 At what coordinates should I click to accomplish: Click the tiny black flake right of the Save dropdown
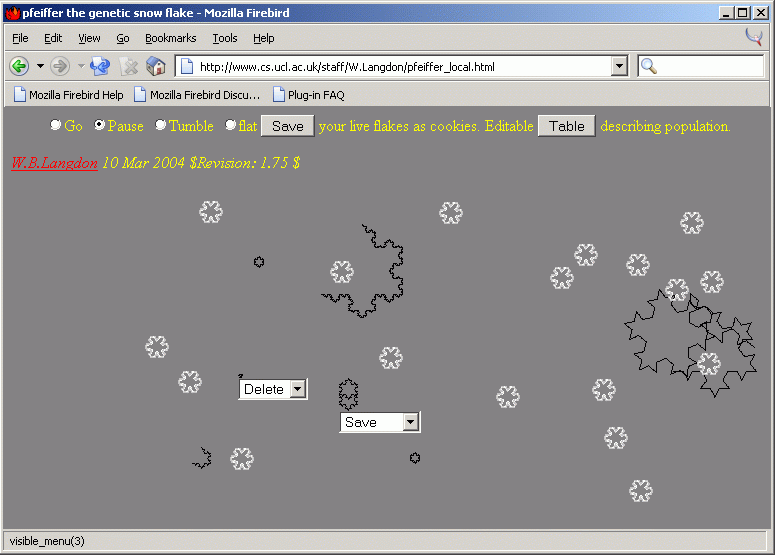(415, 458)
